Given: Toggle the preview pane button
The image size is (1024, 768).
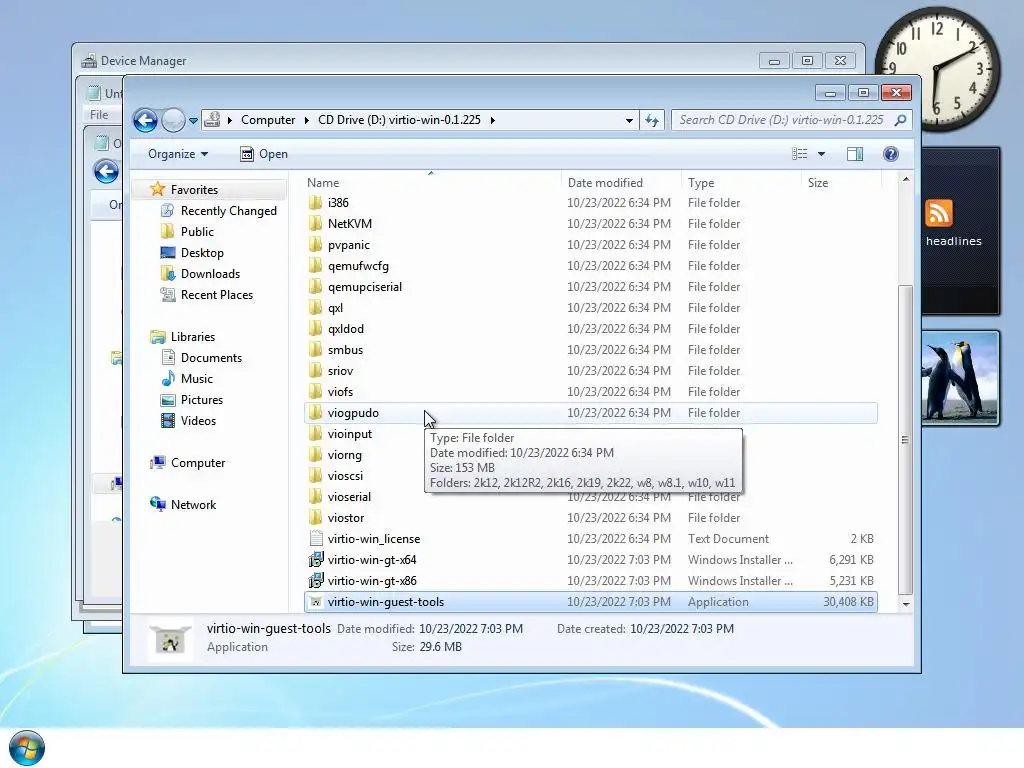Looking at the screenshot, I should coord(854,154).
